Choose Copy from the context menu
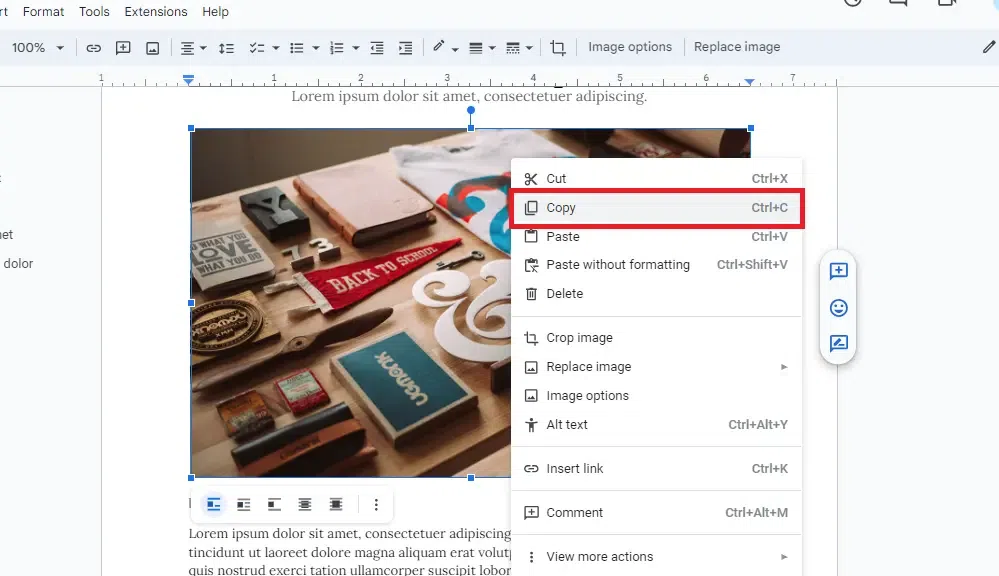The height and width of the screenshot is (576, 999). click(x=656, y=208)
